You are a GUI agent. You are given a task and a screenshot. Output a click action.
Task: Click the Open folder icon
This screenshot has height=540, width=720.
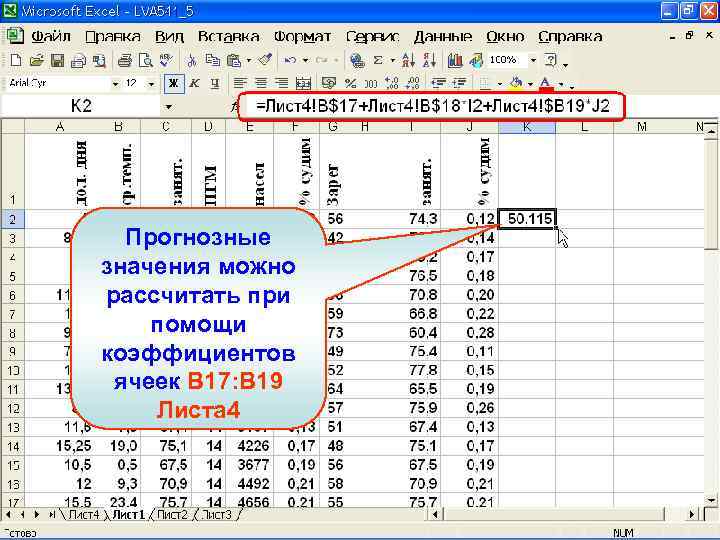coord(36,60)
